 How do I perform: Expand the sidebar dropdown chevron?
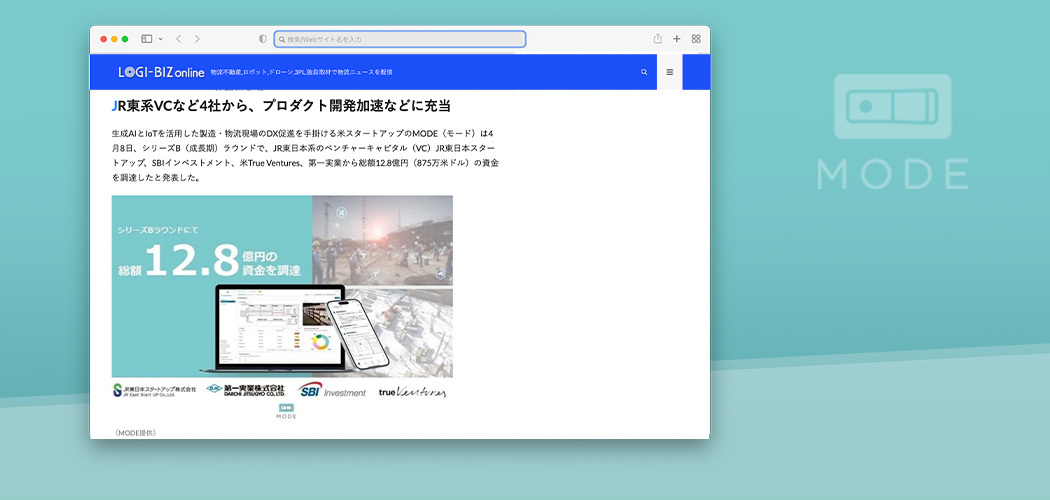tap(160, 39)
